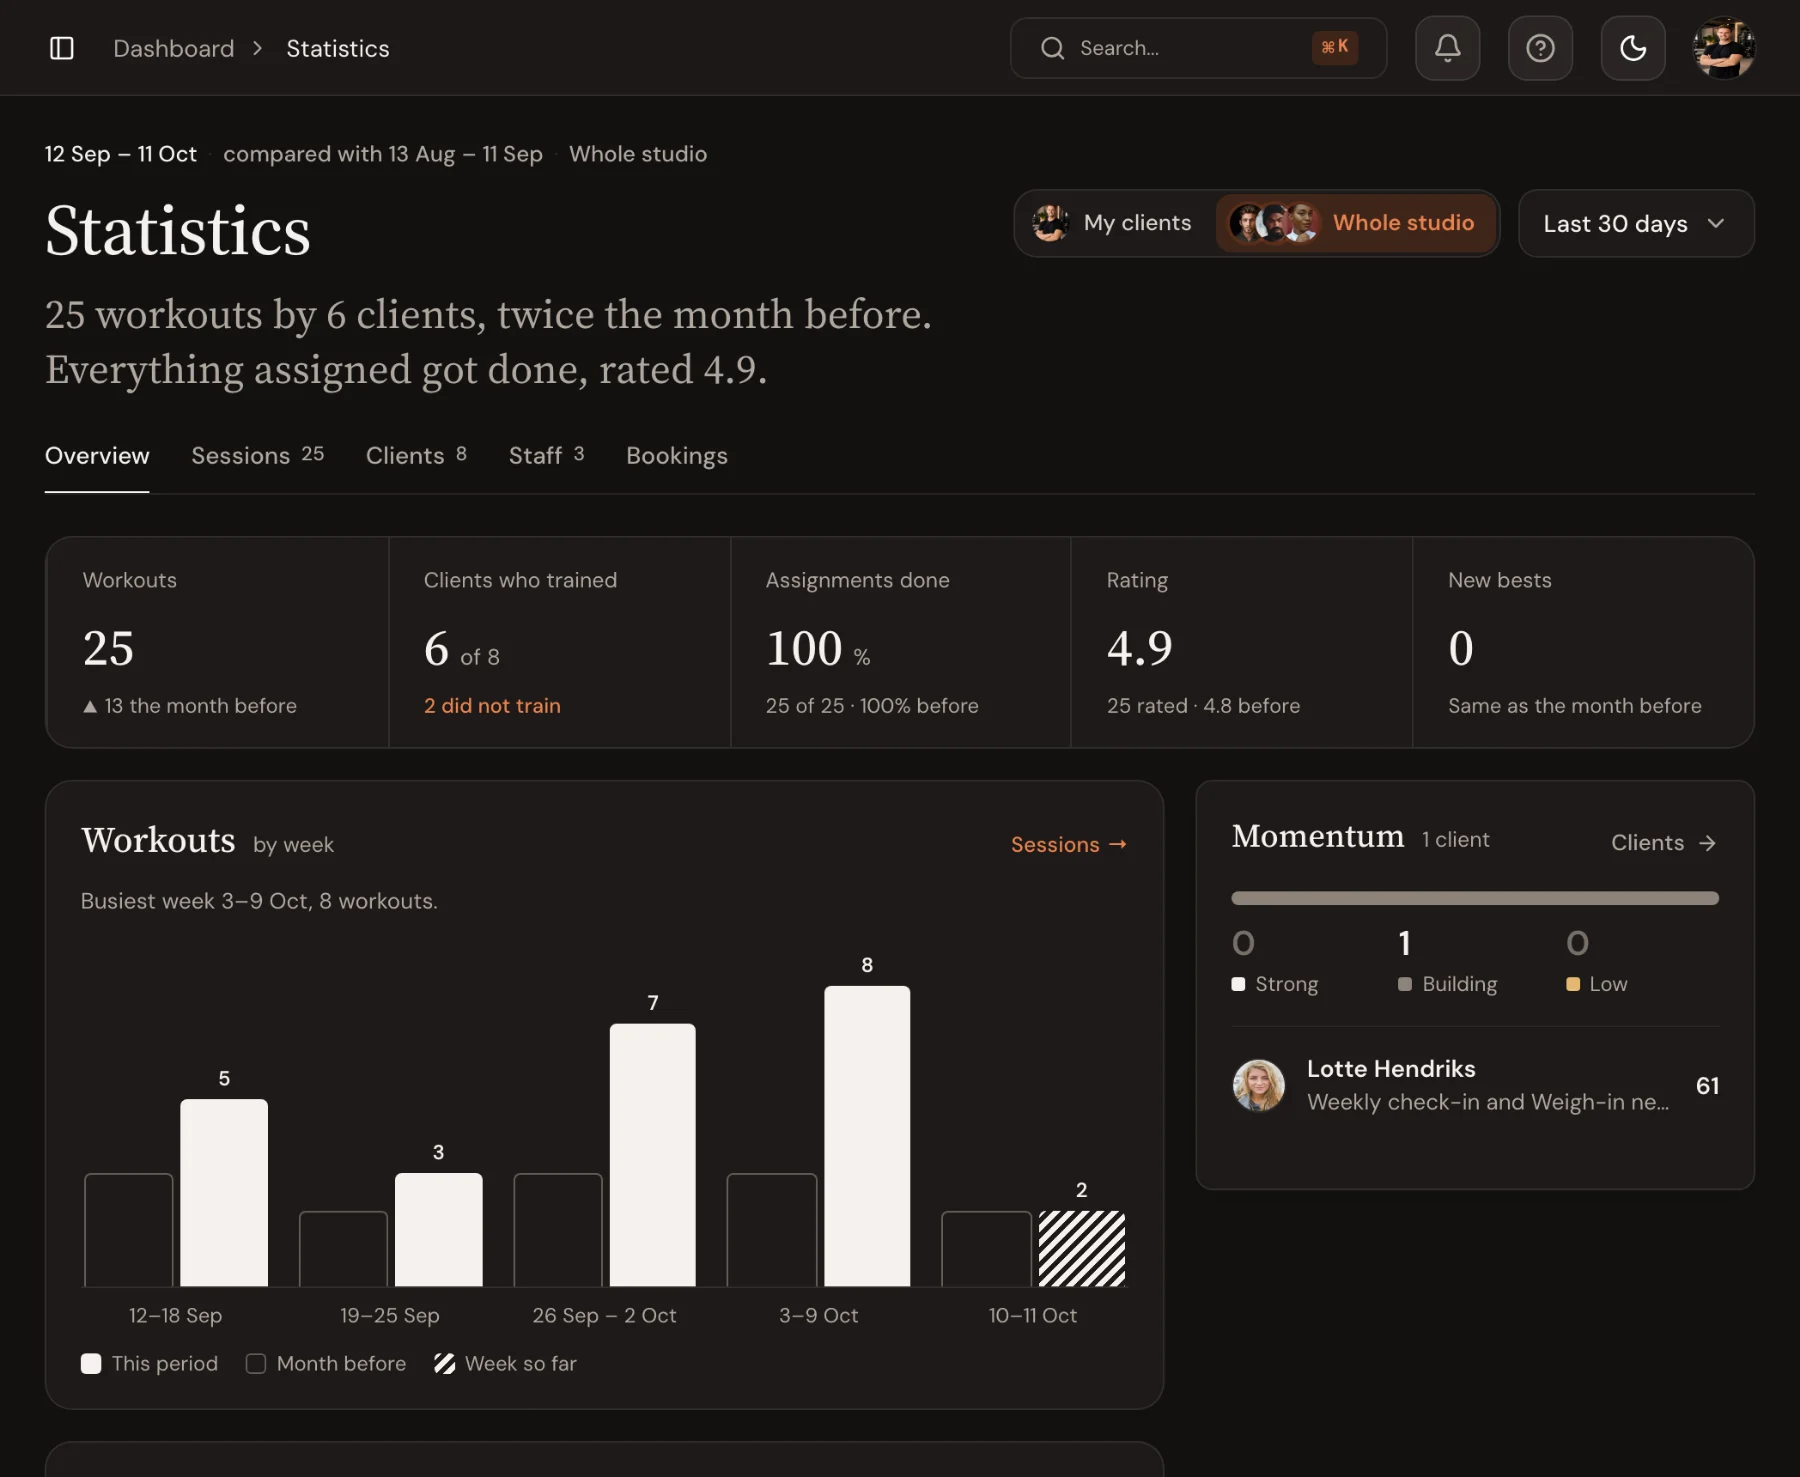Click the ⌘K shortcut badge
The image size is (1800, 1477).
click(x=1335, y=47)
